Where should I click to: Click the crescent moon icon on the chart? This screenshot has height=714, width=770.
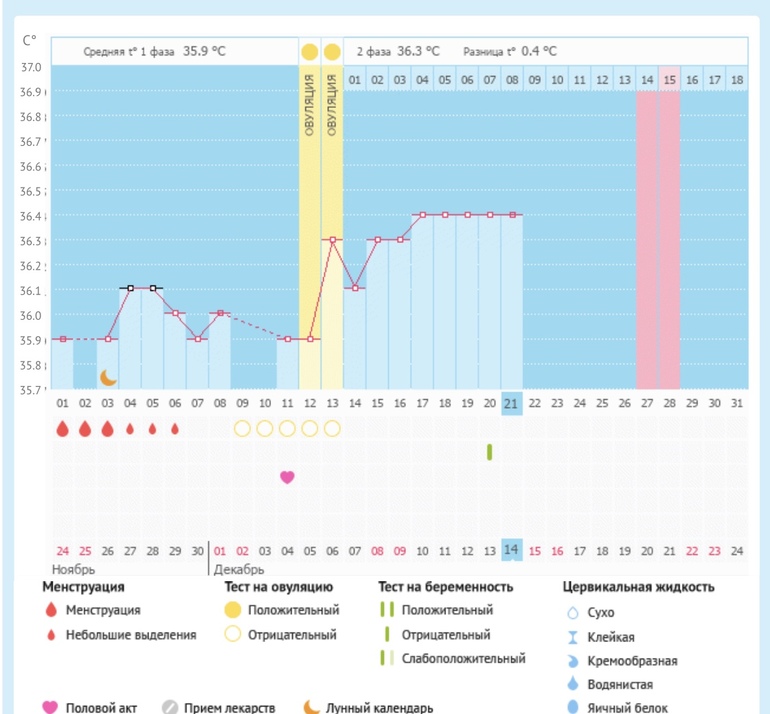coord(108,377)
